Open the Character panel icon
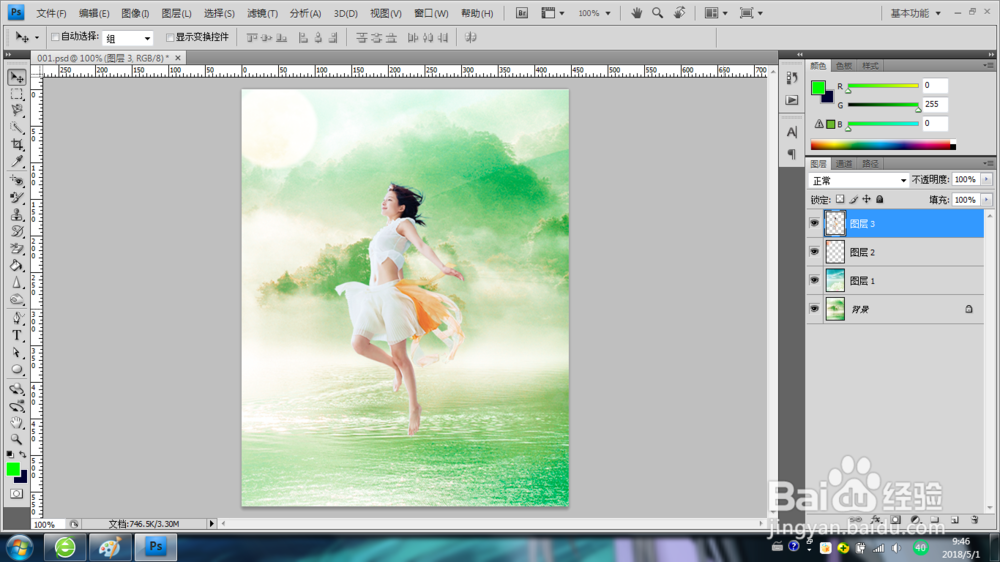Image resolution: width=1000 pixels, height=562 pixels. point(791,132)
